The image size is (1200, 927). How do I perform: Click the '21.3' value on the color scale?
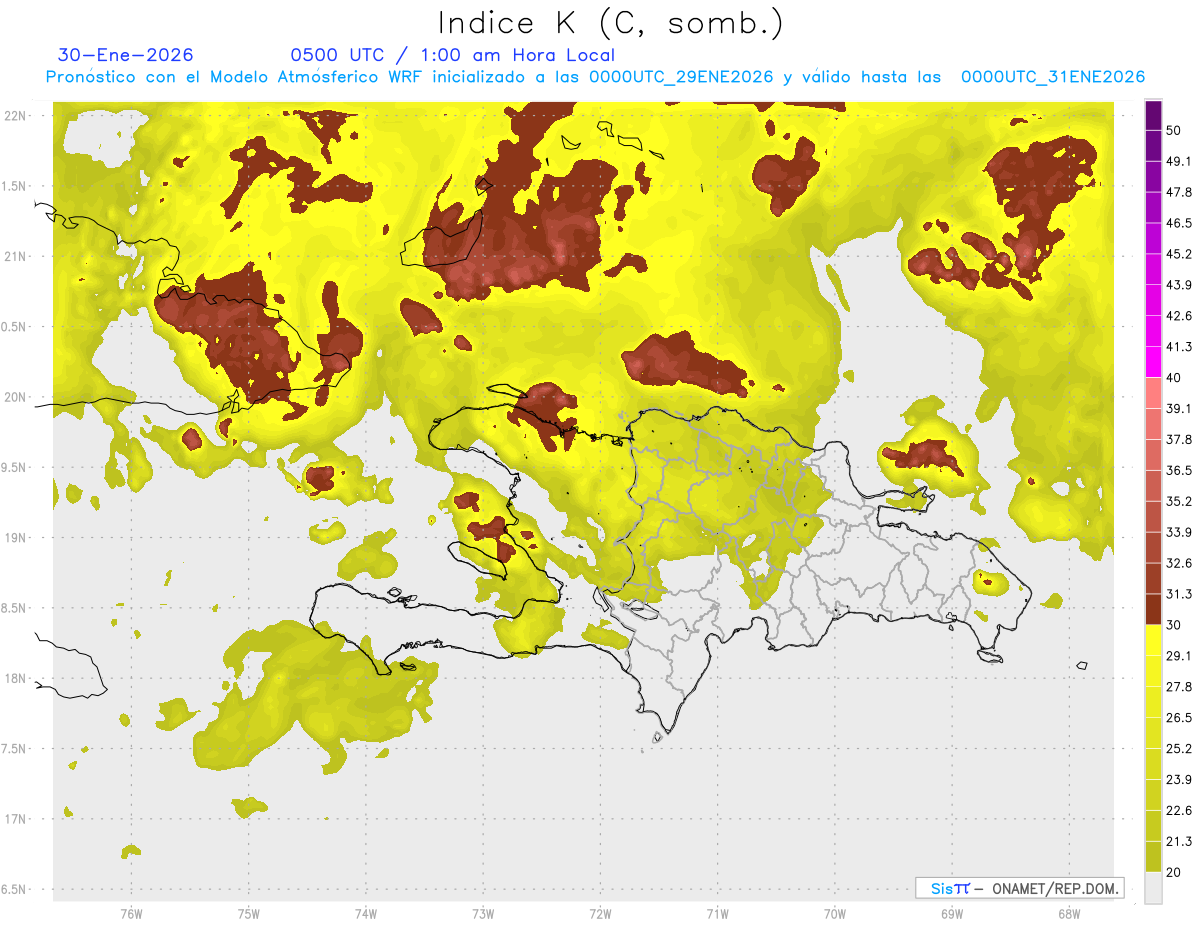click(x=1179, y=841)
